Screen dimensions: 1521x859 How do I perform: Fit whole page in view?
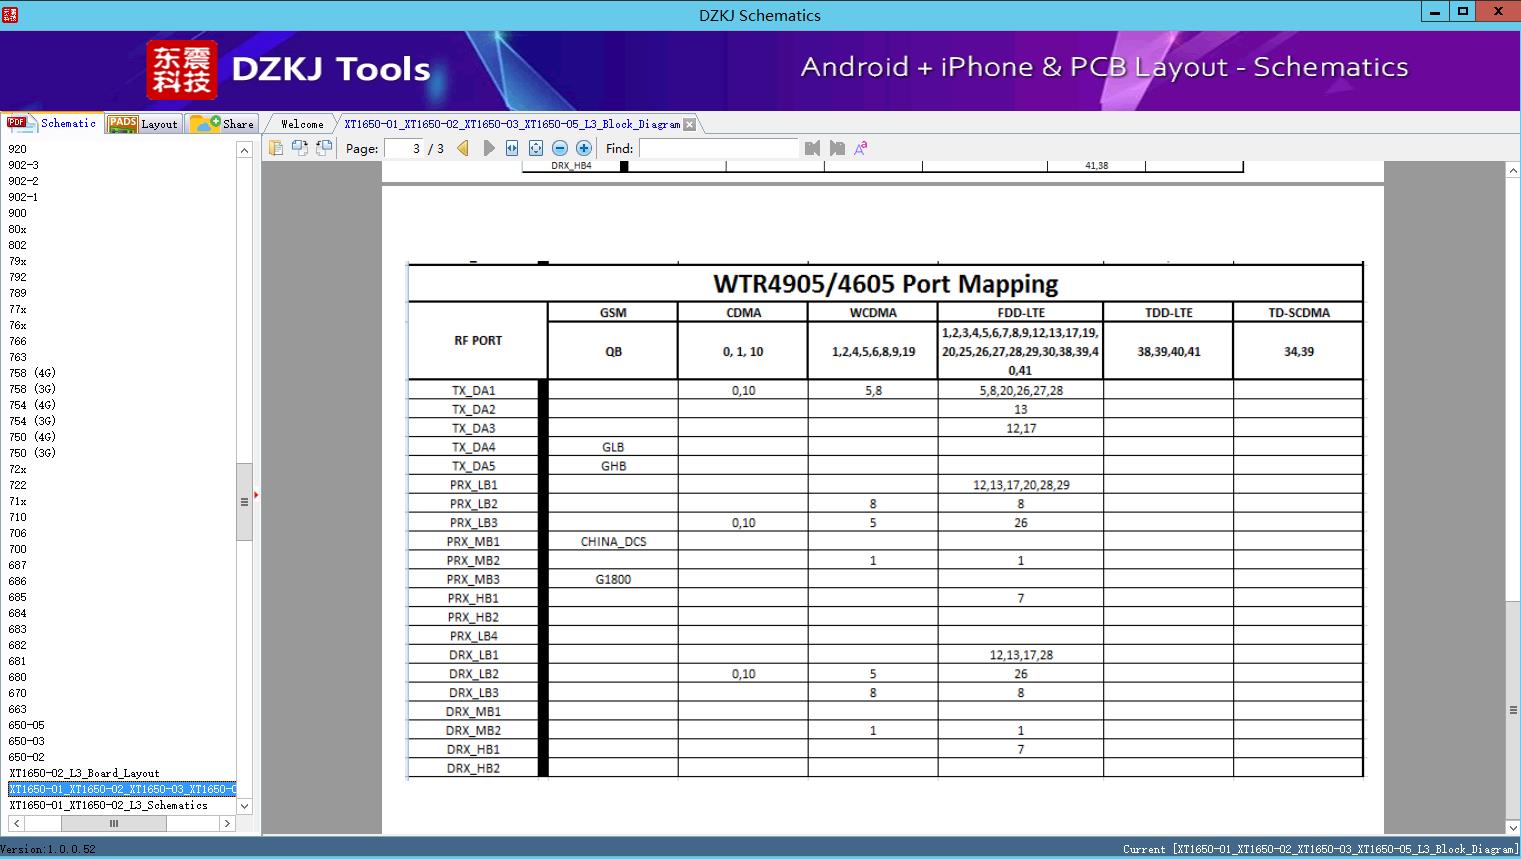tap(536, 148)
